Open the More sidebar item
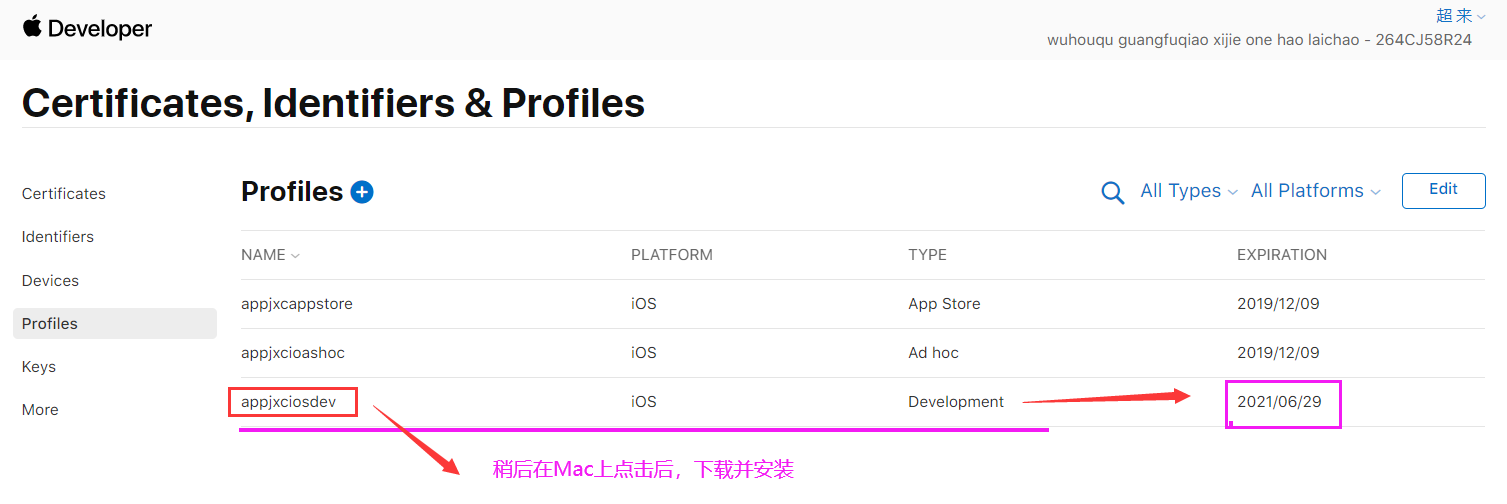Screen dimensions: 1507x504 click(40, 410)
